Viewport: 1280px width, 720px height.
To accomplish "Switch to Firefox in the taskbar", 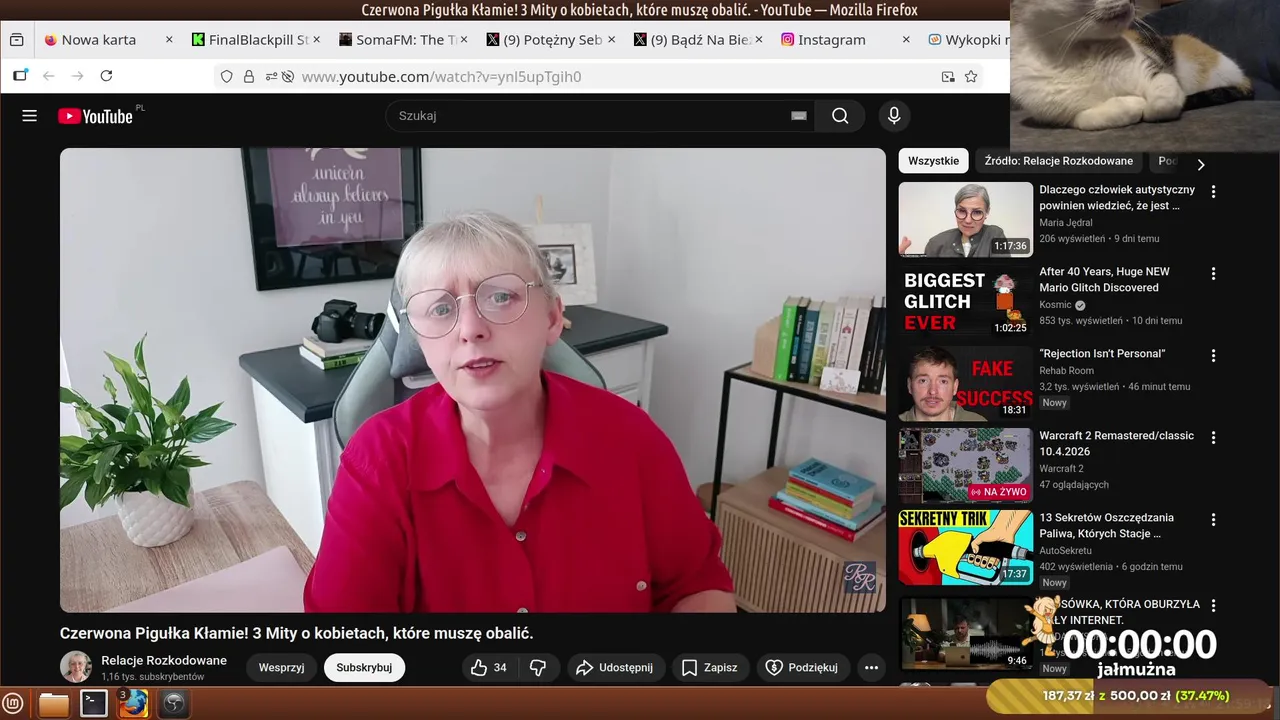I will point(133,704).
